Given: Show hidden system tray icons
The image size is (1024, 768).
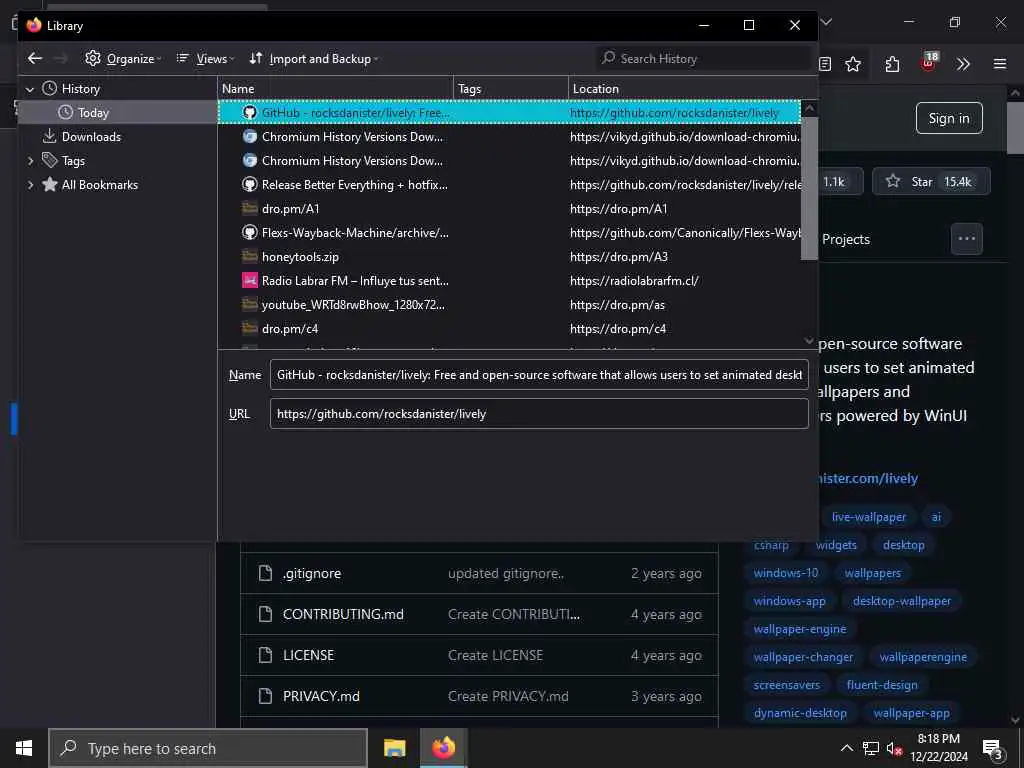Looking at the screenshot, I should pyautogui.click(x=846, y=748).
